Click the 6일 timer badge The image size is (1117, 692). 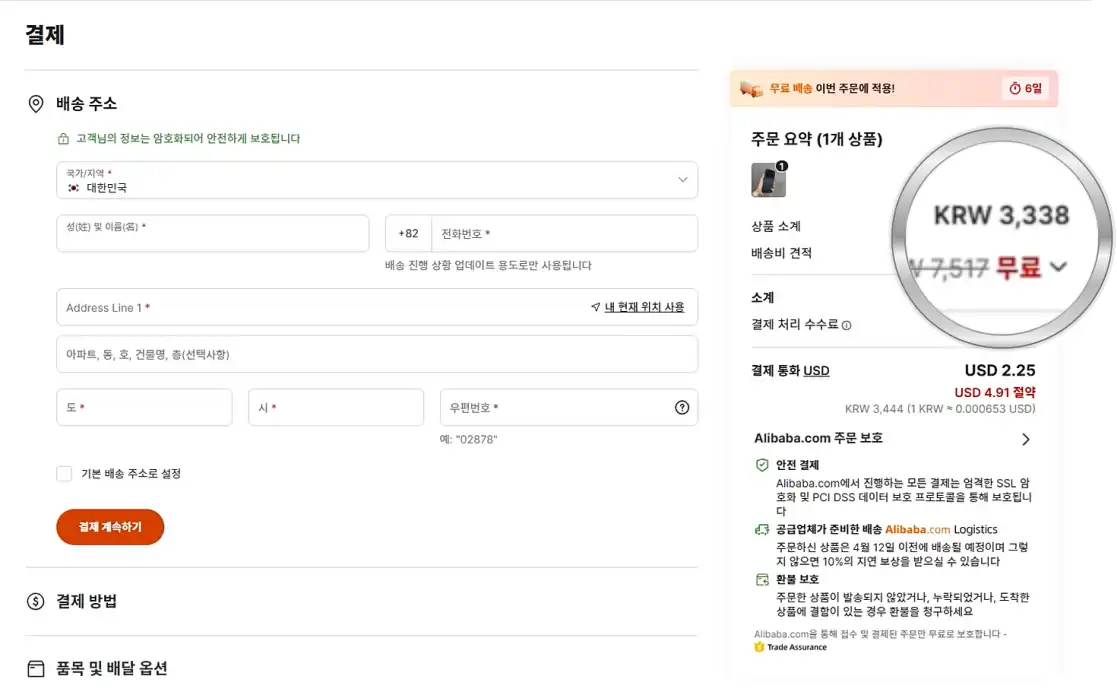click(x=1025, y=88)
